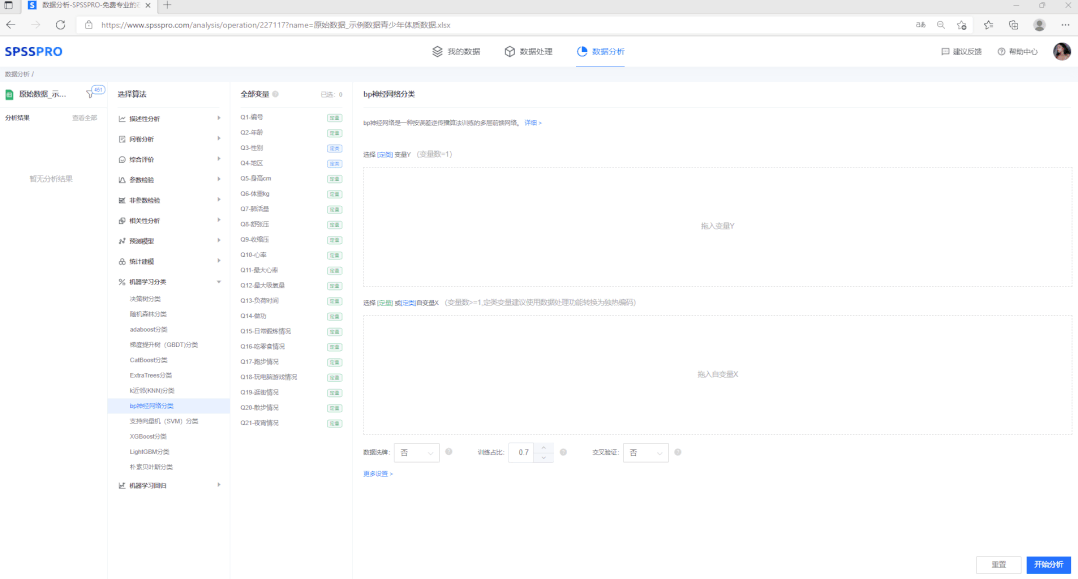The image size is (1078, 579).
Task: Select 决策树分类 algorithm
Action: tap(145, 299)
